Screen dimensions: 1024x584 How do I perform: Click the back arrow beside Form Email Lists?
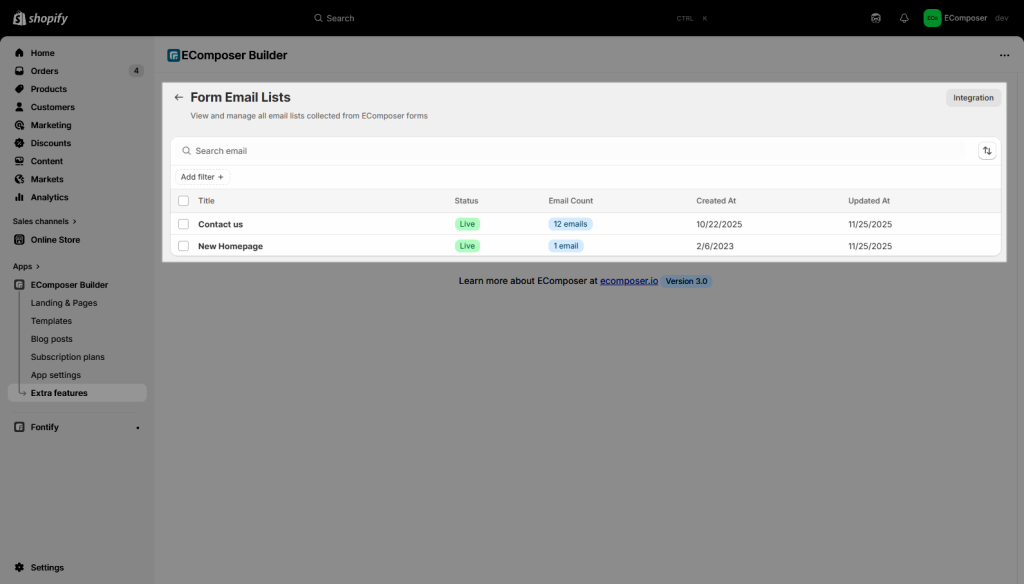click(x=179, y=98)
